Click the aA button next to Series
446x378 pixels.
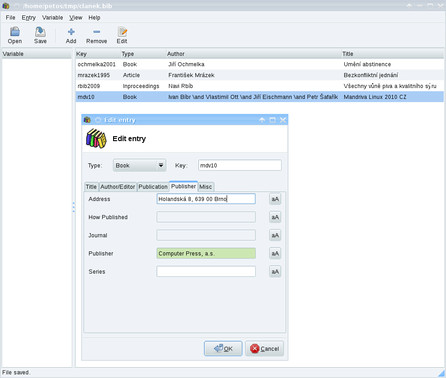point(275,272)
